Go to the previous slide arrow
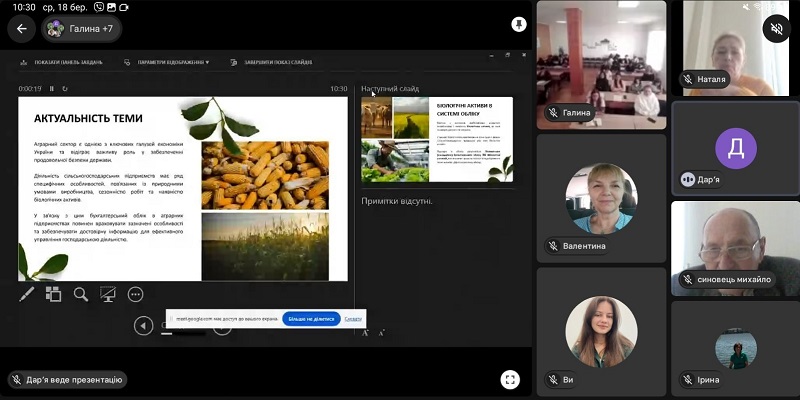Screen dimensions: 800x400 coord(144,325)
